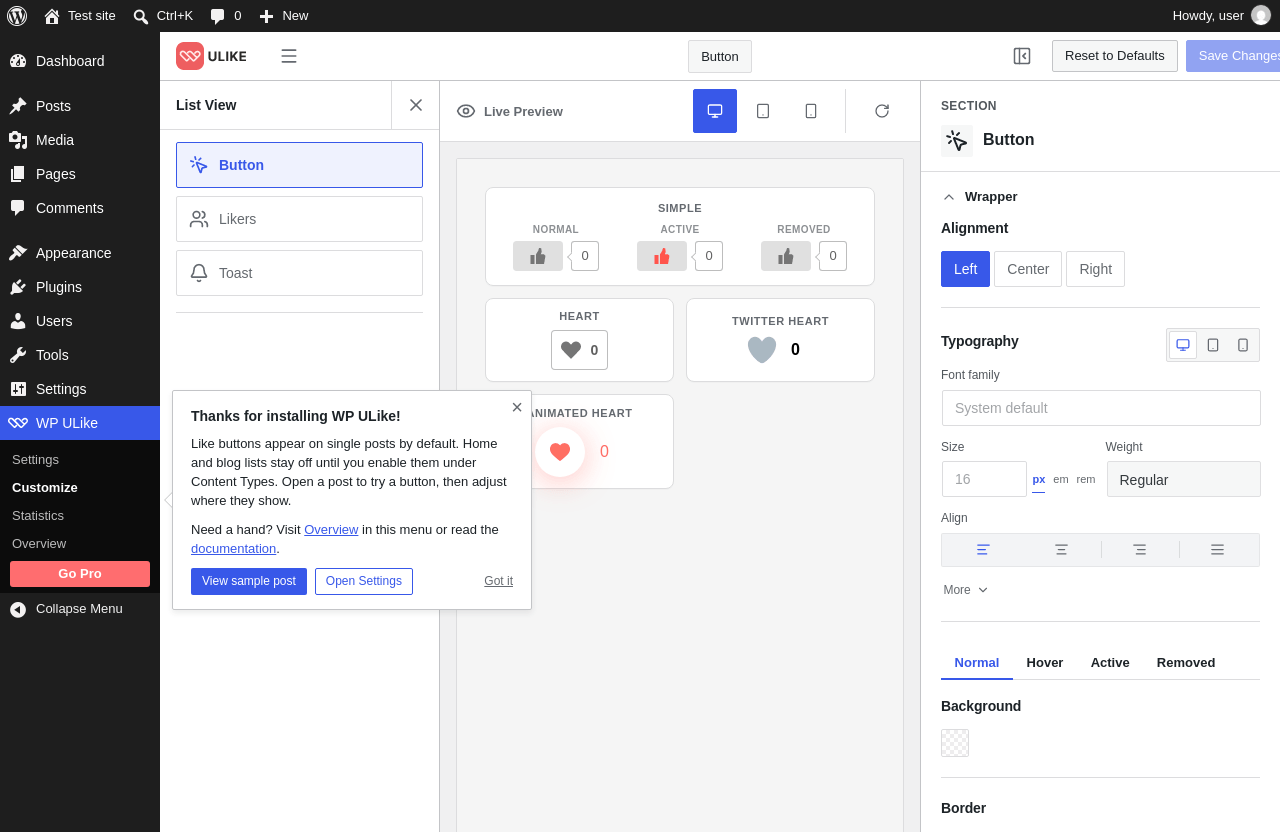
Task: Click the Twitter Heart icon
Action: [x=762, y=349]
